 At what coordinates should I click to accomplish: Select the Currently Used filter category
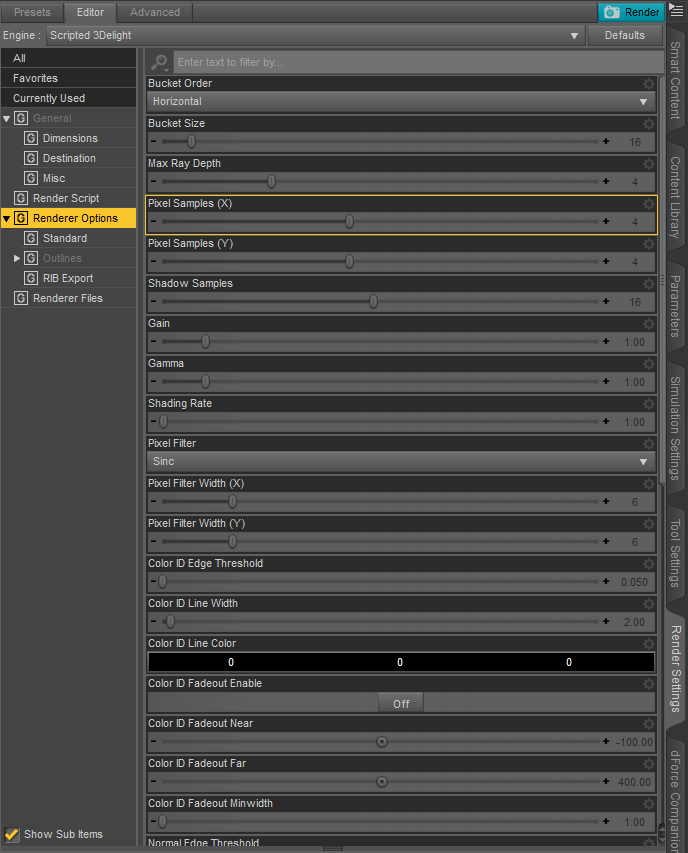[69, 98]
